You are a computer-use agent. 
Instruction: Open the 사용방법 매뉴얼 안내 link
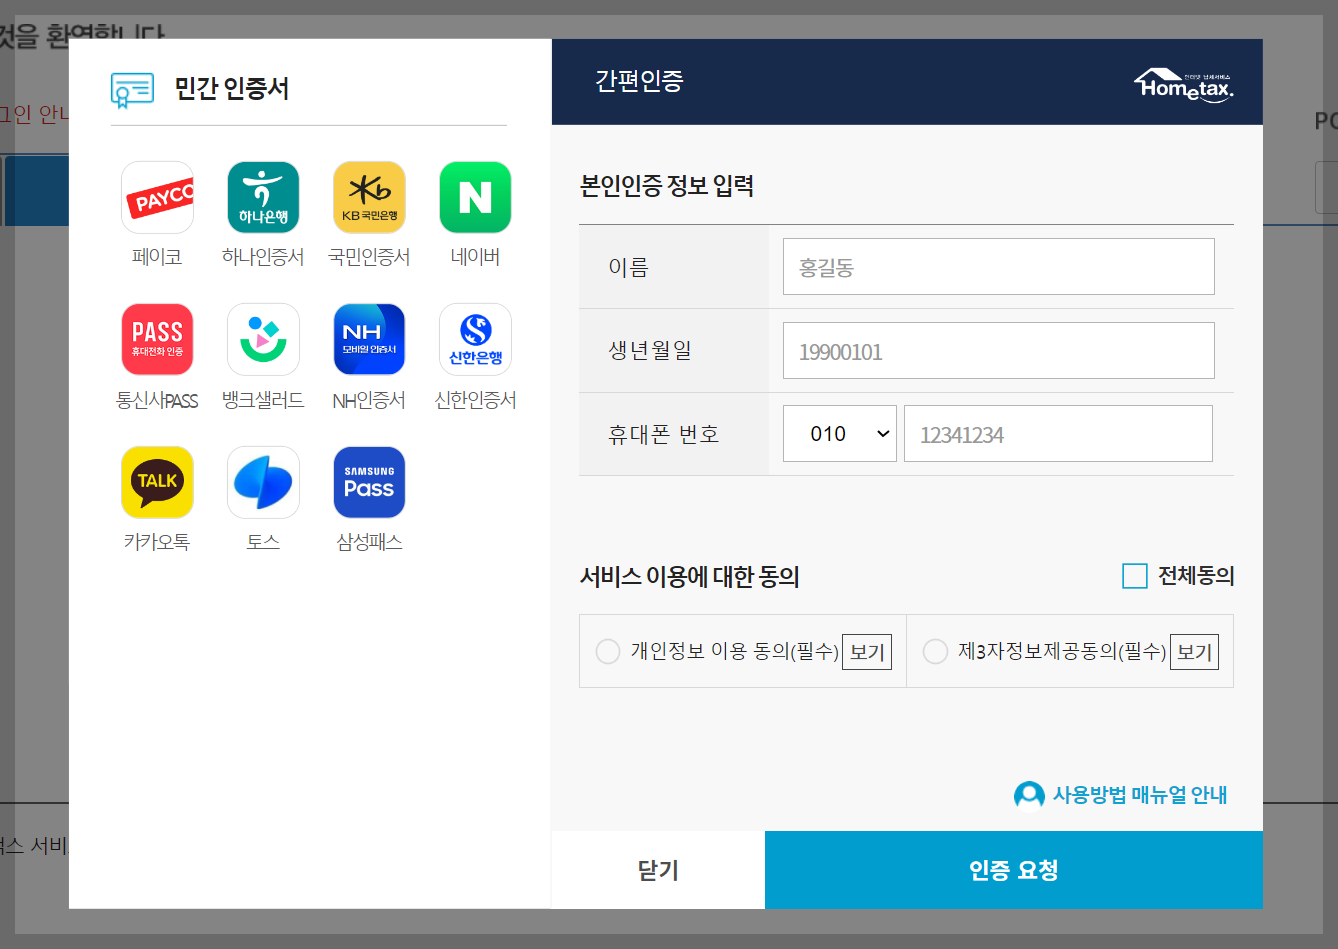pyautogui.click(x=1140, y=795)
